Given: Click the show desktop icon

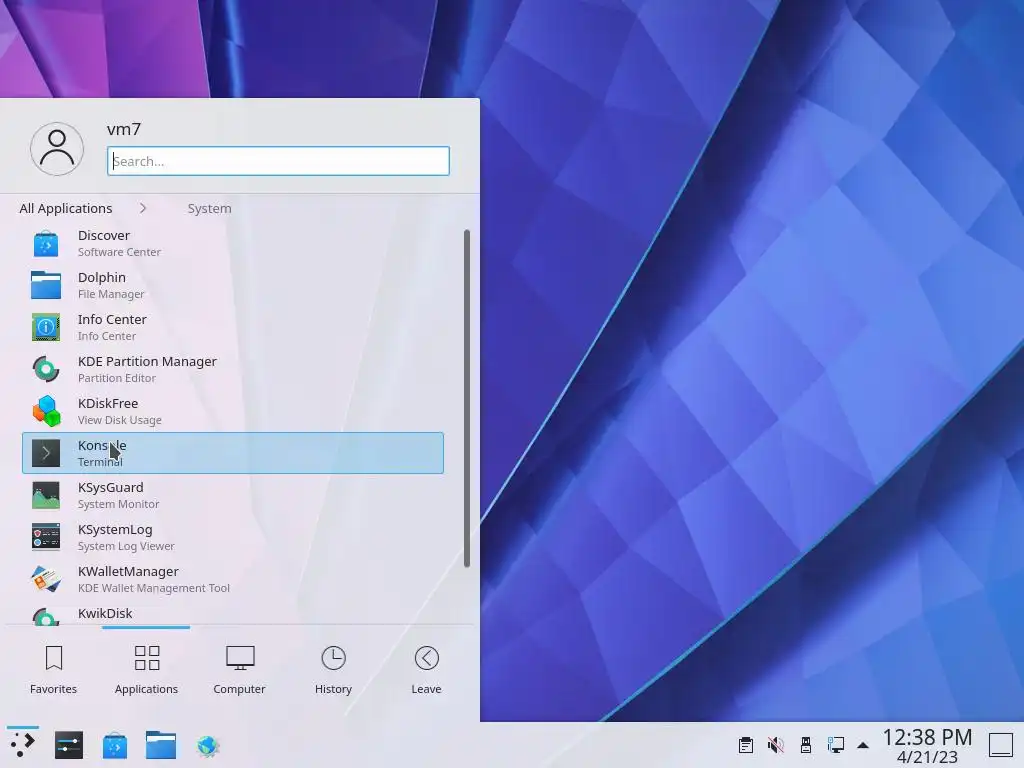Looking at the screenshot, I should coord(1000,744).
